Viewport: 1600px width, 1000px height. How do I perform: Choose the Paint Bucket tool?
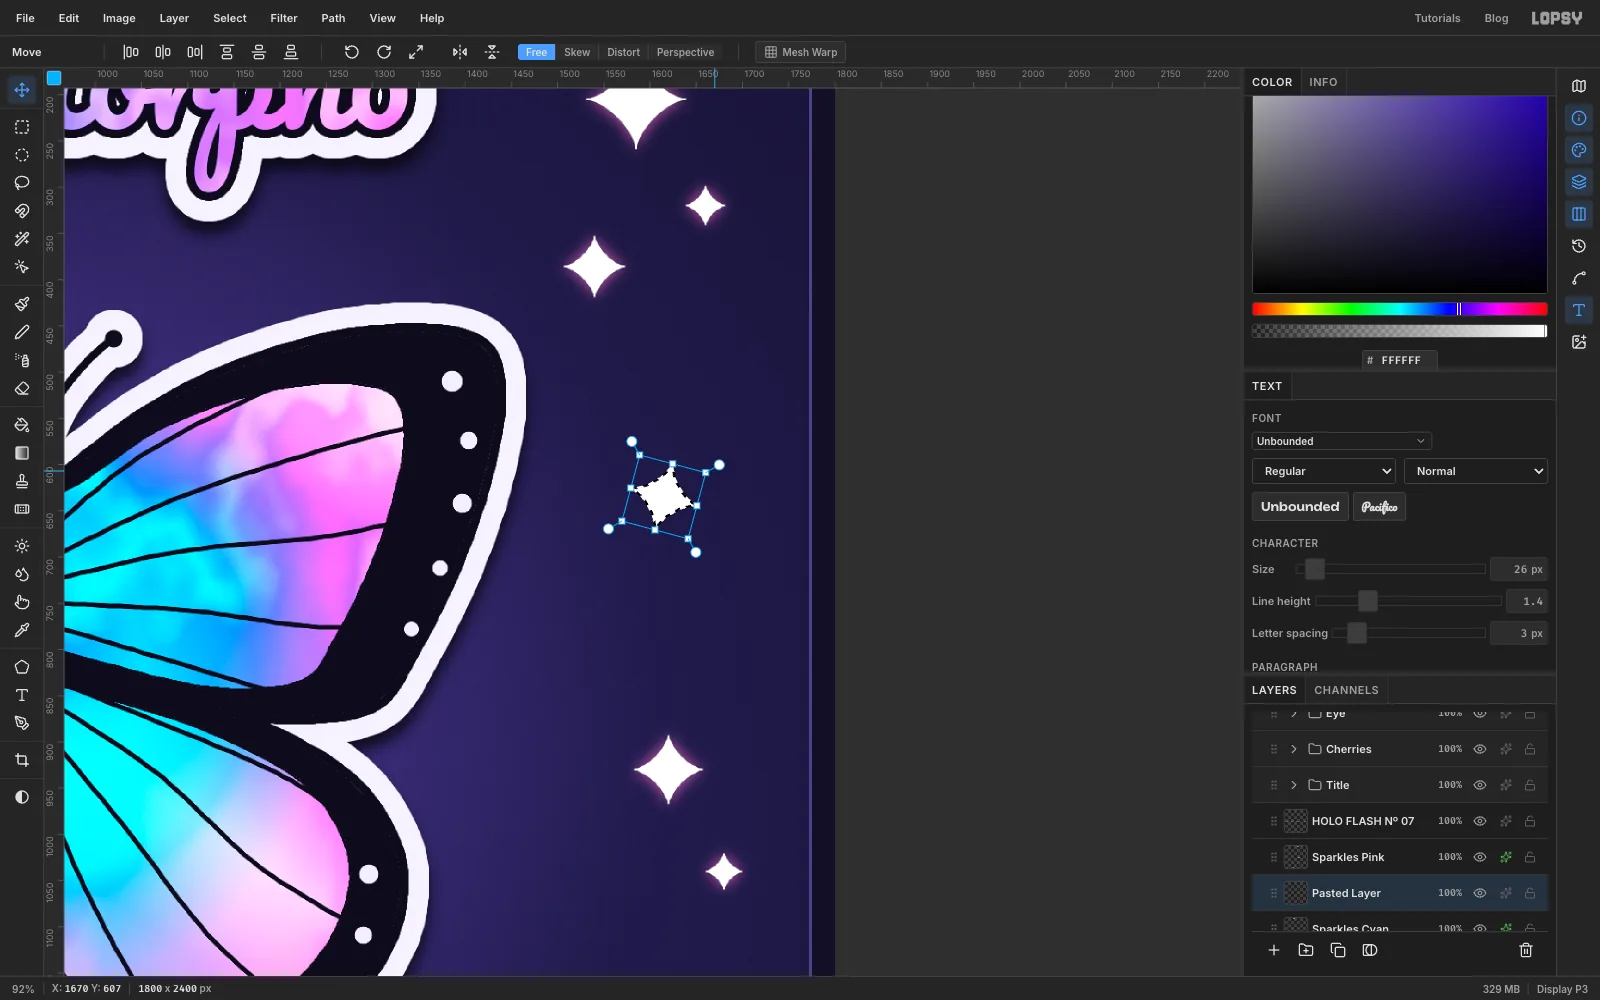[x=22, y=425]
